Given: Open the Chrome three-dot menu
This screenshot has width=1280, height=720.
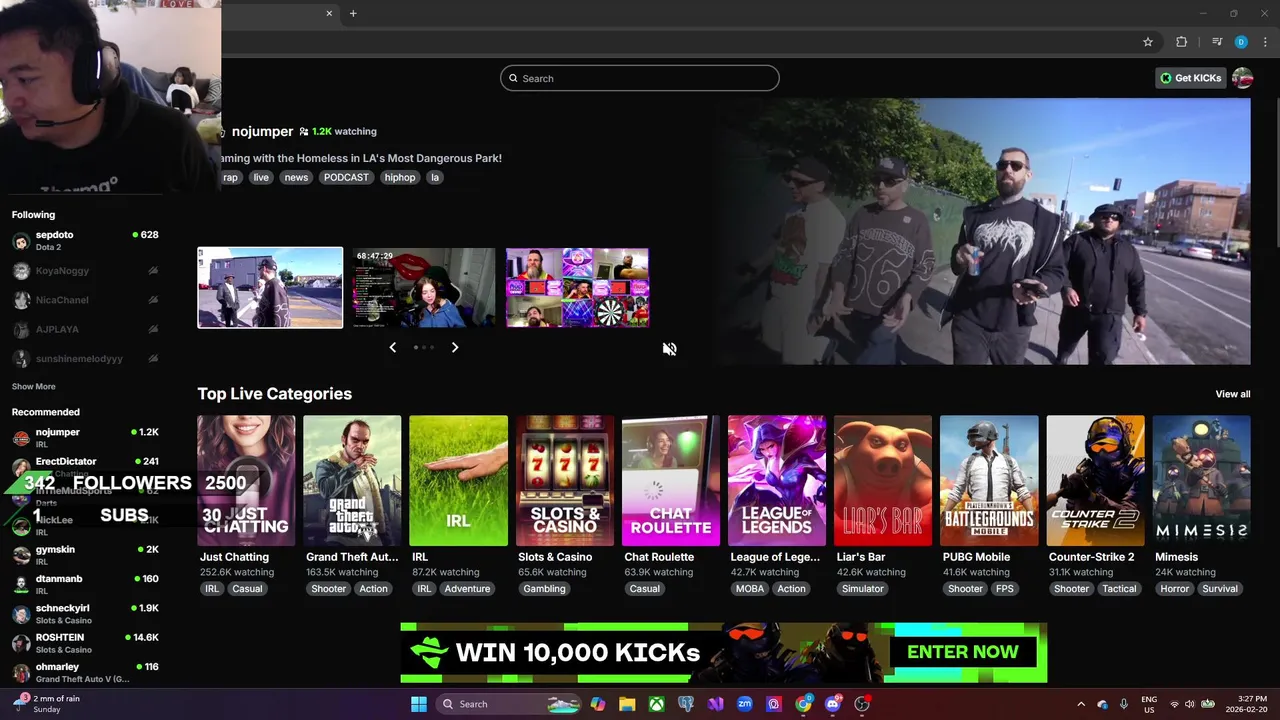Looking at the screenshot, I should [x=1265, y=42].
